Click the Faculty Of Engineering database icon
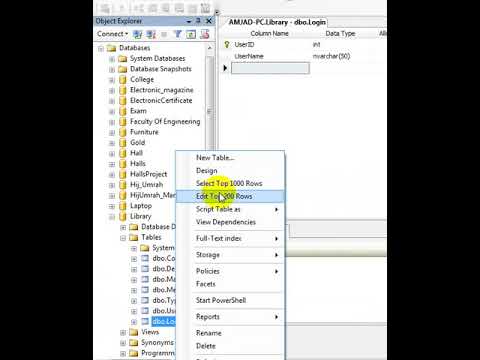Viewport: 480px width, 360px height. pyautogui.click(x=123, y=122)
